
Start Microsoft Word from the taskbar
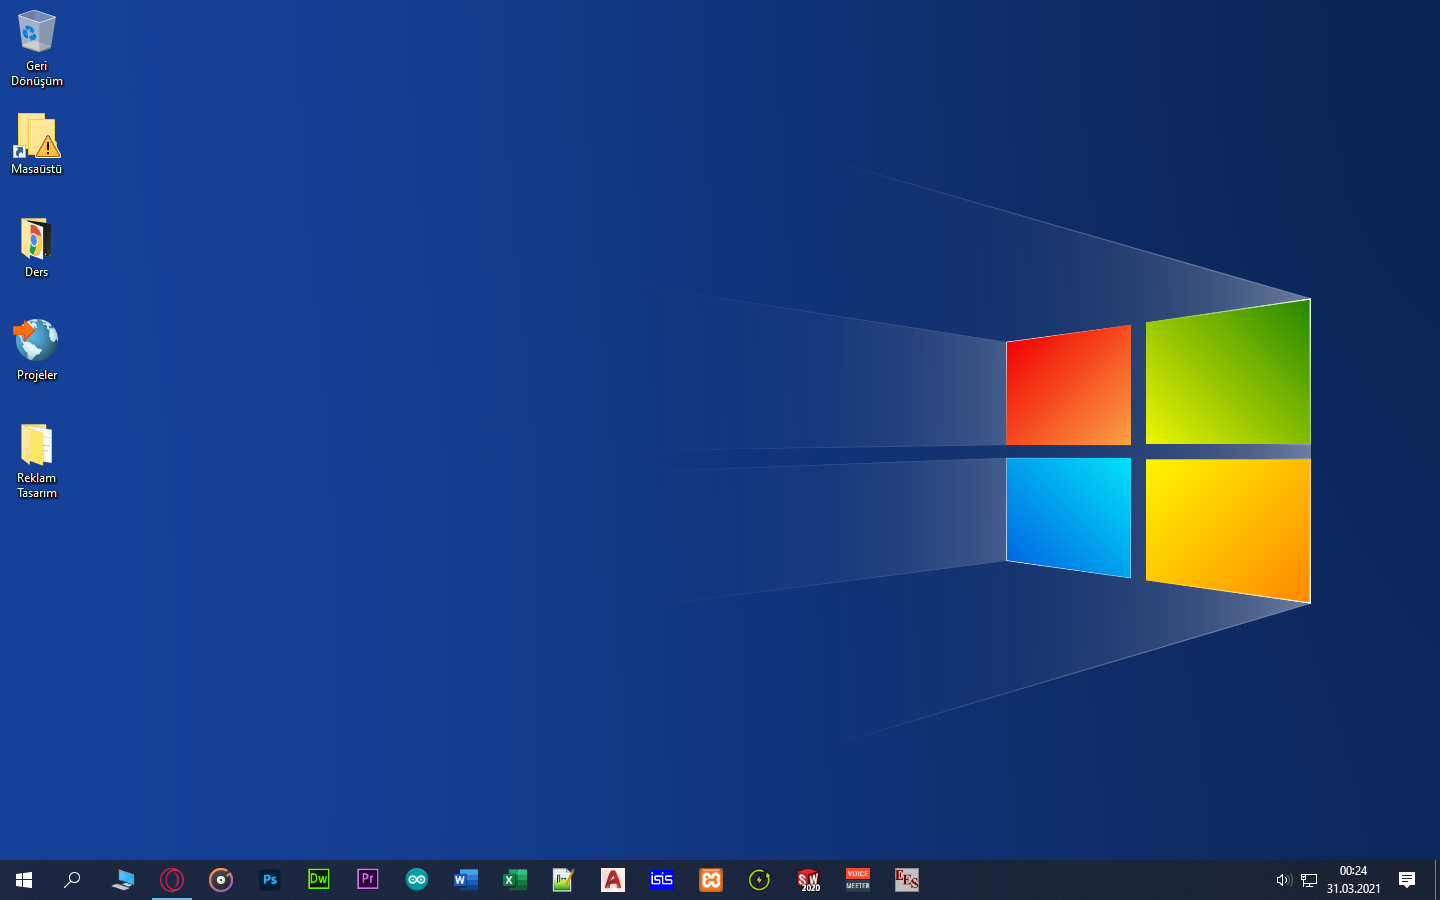click(466, 880)
